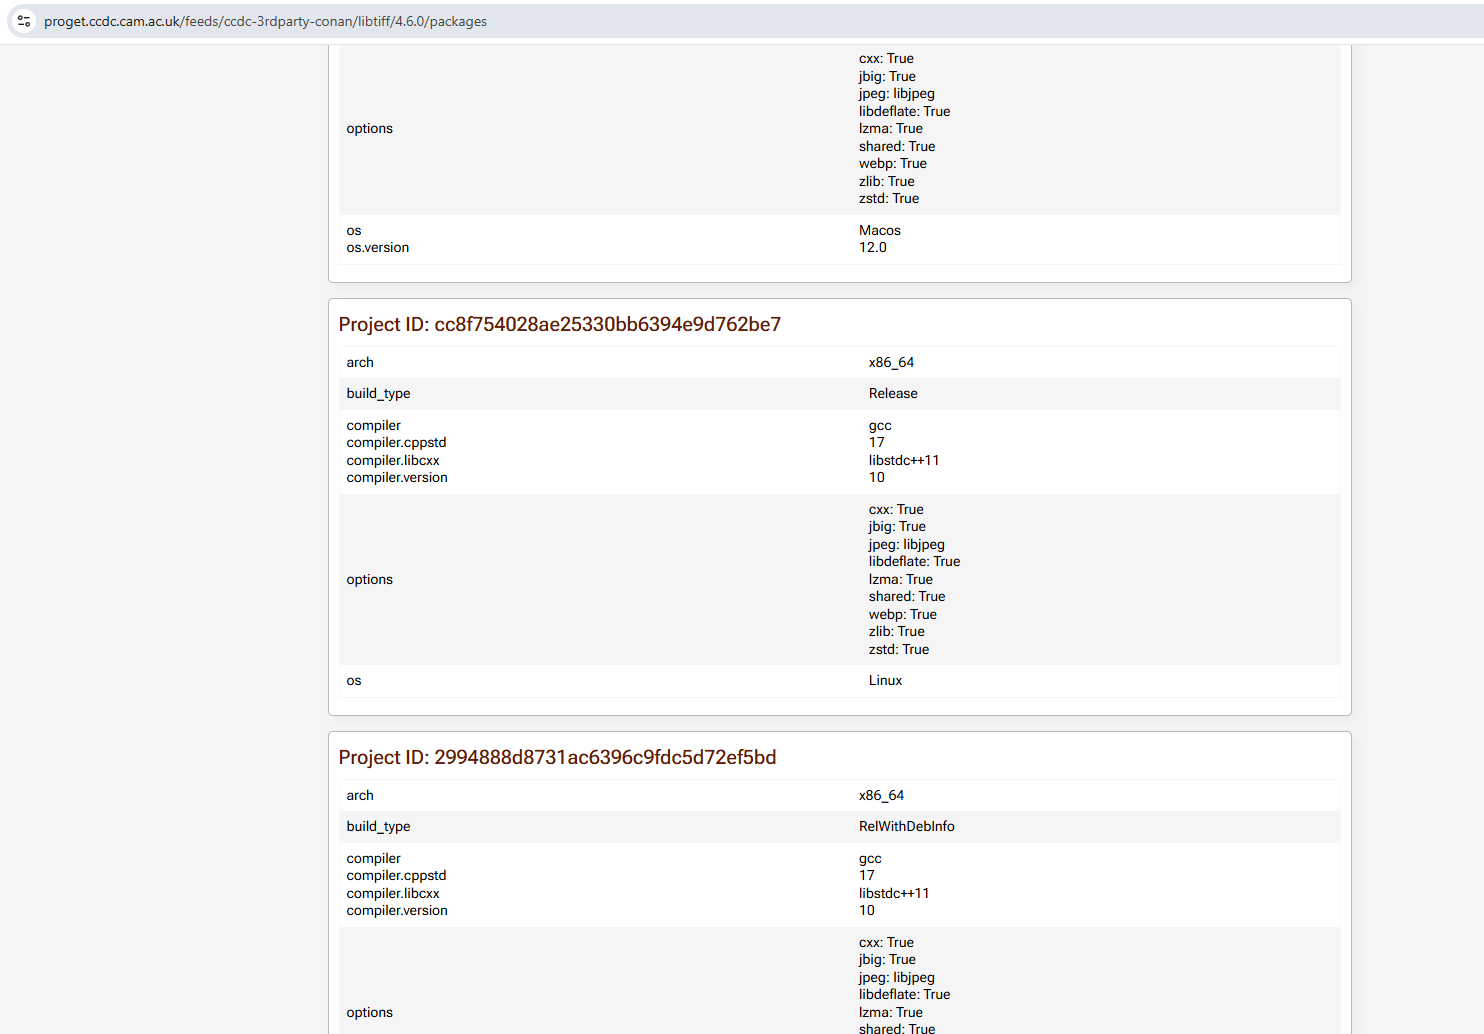Click the os.version label
Viewport: 1484px width, 1034px height.
(377, 248)
